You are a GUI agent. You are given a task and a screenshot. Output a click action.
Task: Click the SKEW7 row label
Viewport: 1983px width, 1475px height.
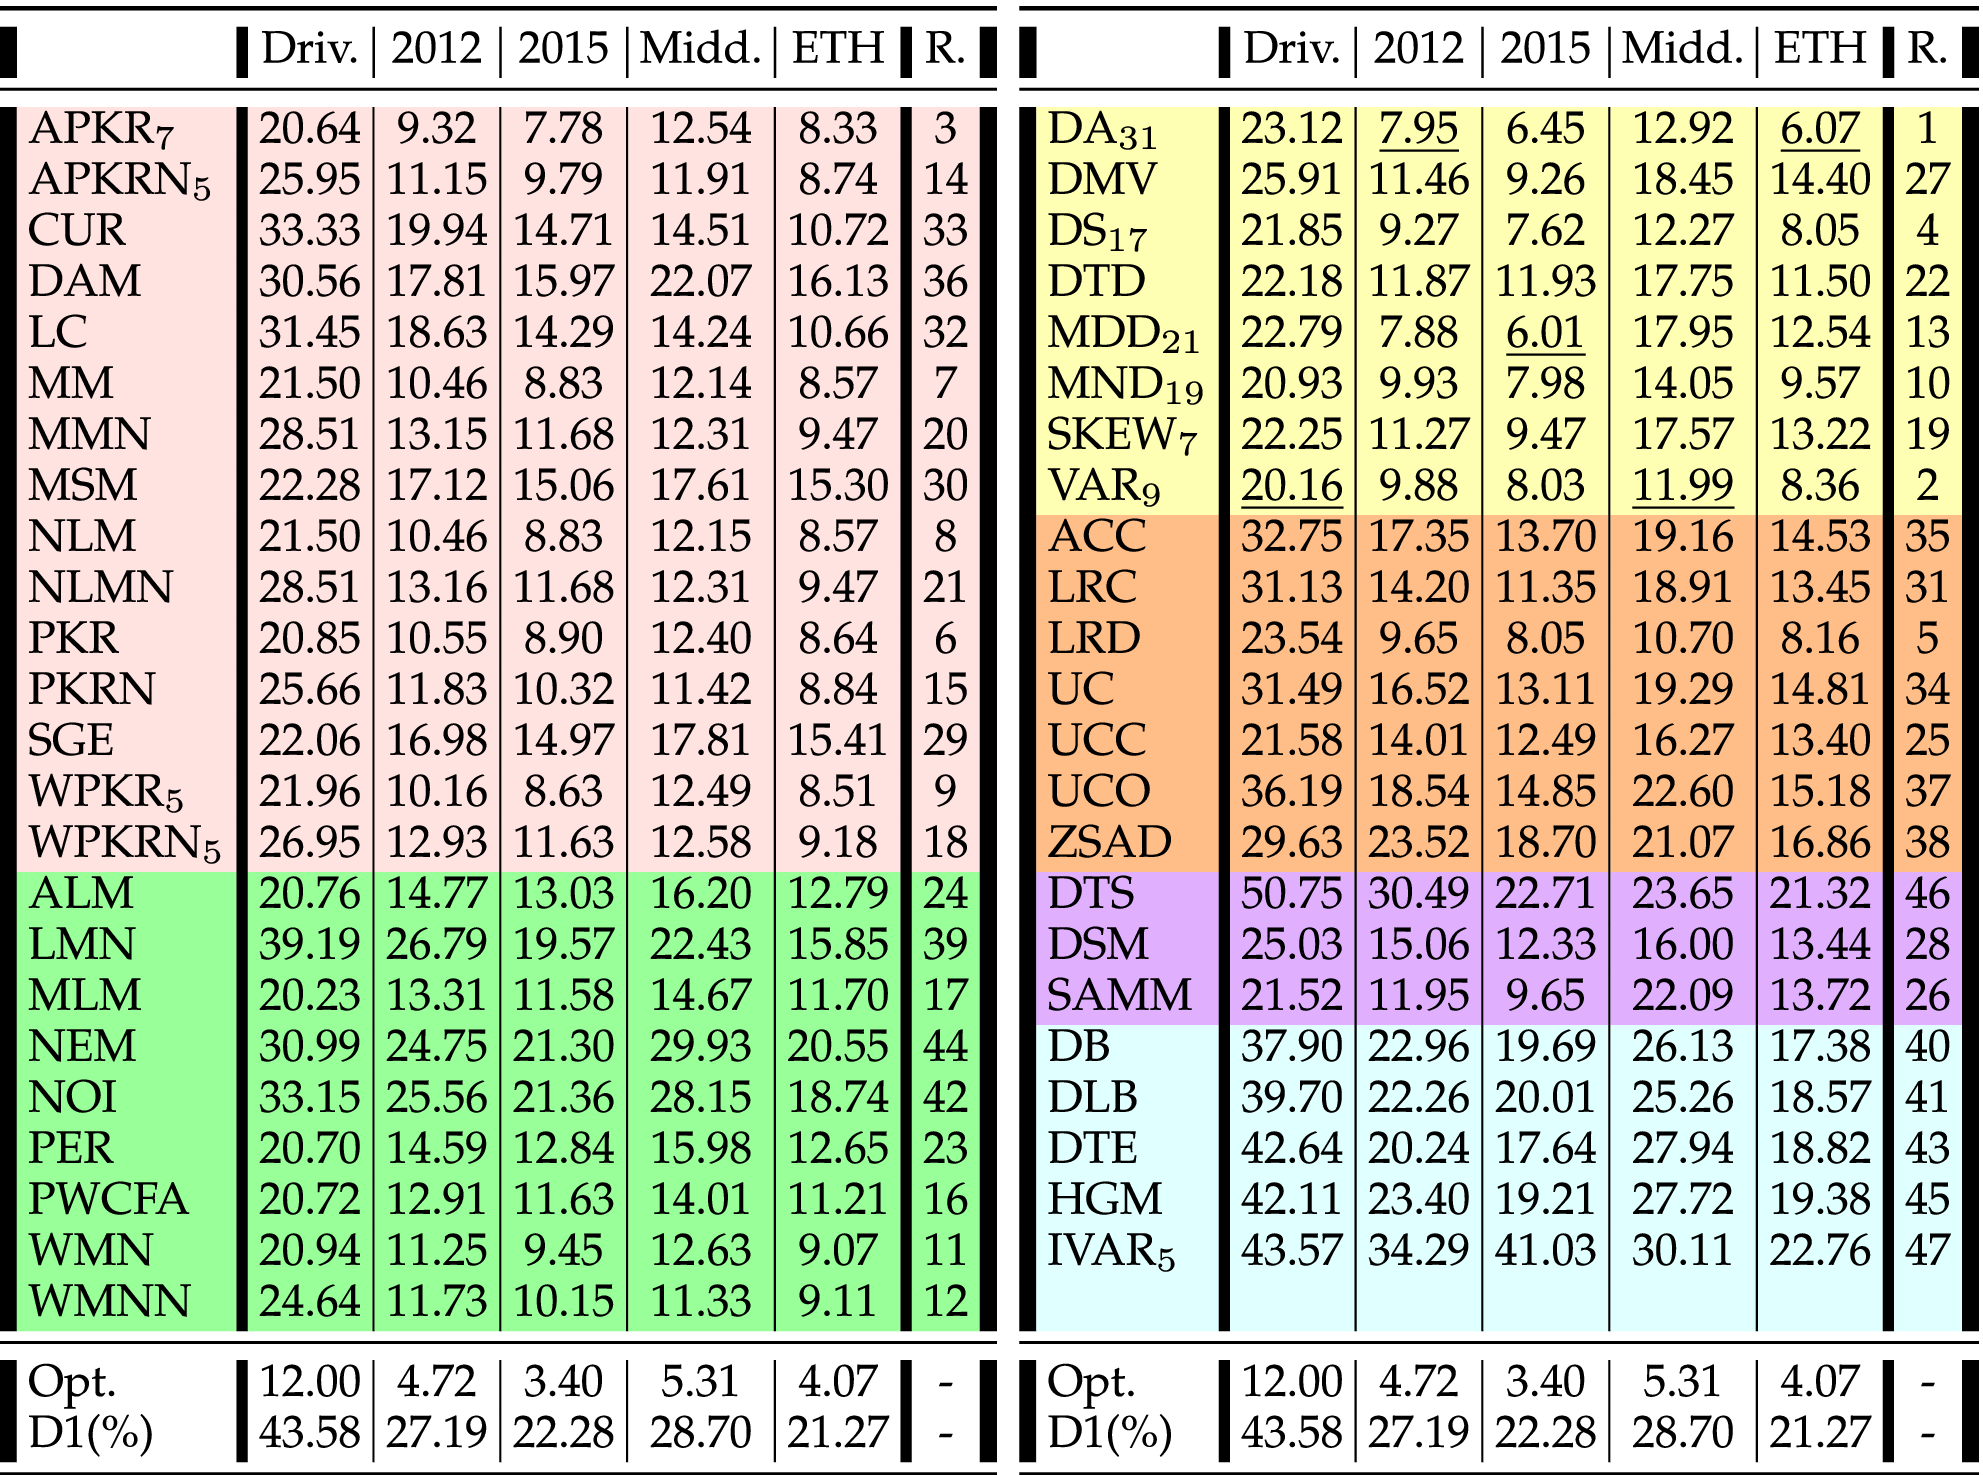[x=1122, y=436]
